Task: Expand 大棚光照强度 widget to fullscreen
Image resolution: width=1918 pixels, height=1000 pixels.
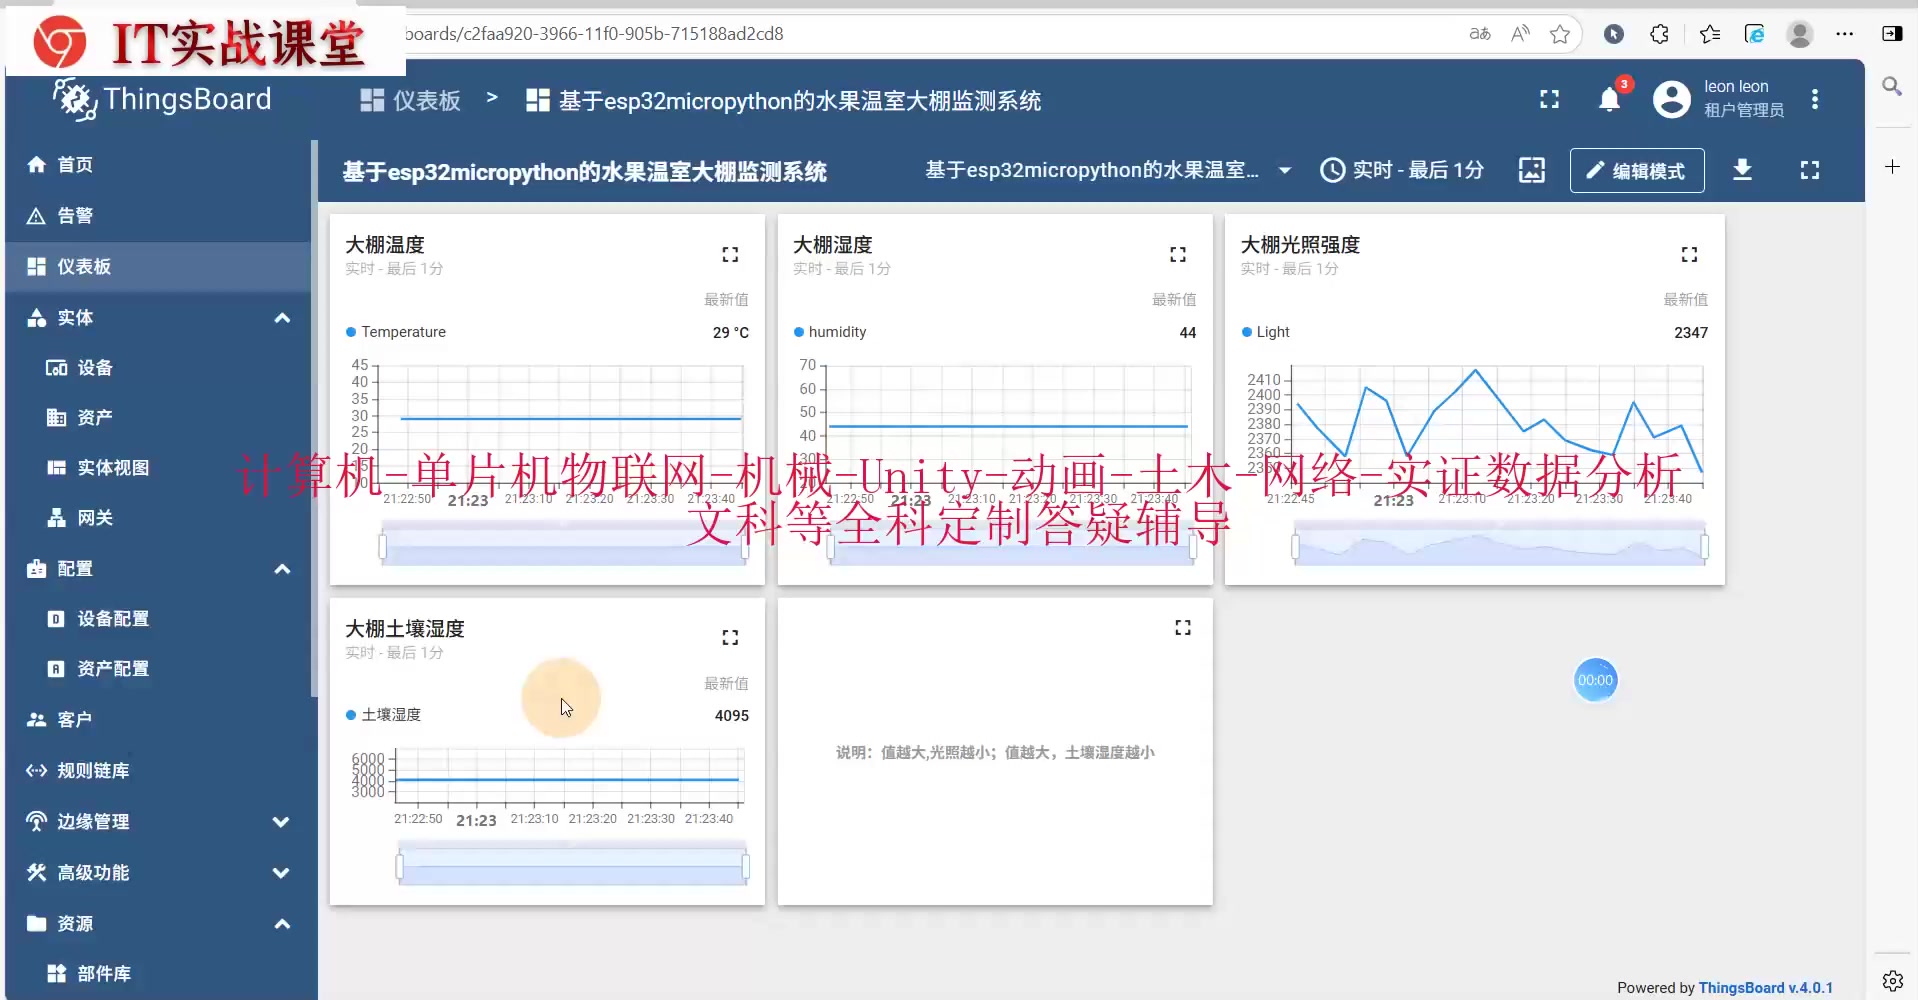Action: [1689, 254]
